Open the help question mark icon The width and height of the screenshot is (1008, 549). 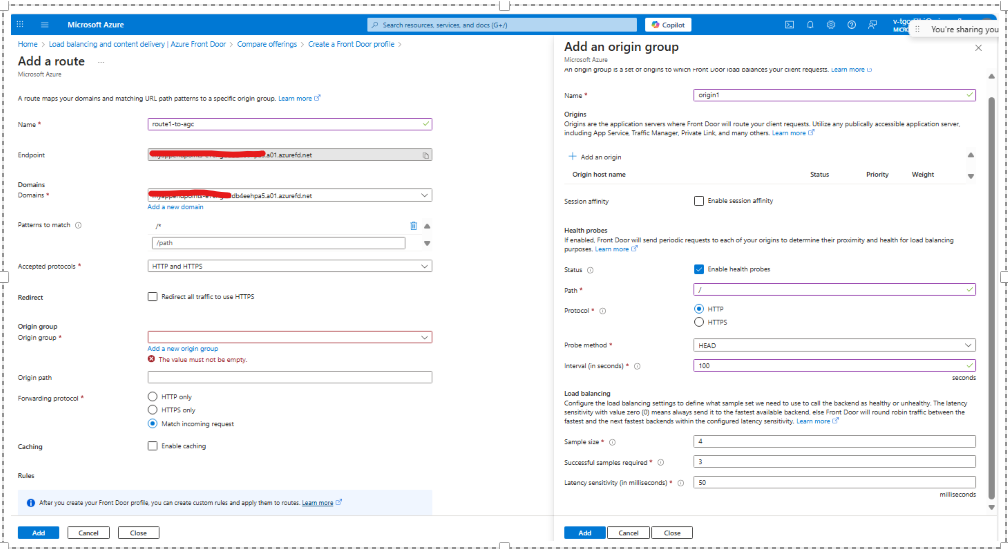tap(851, 24)
